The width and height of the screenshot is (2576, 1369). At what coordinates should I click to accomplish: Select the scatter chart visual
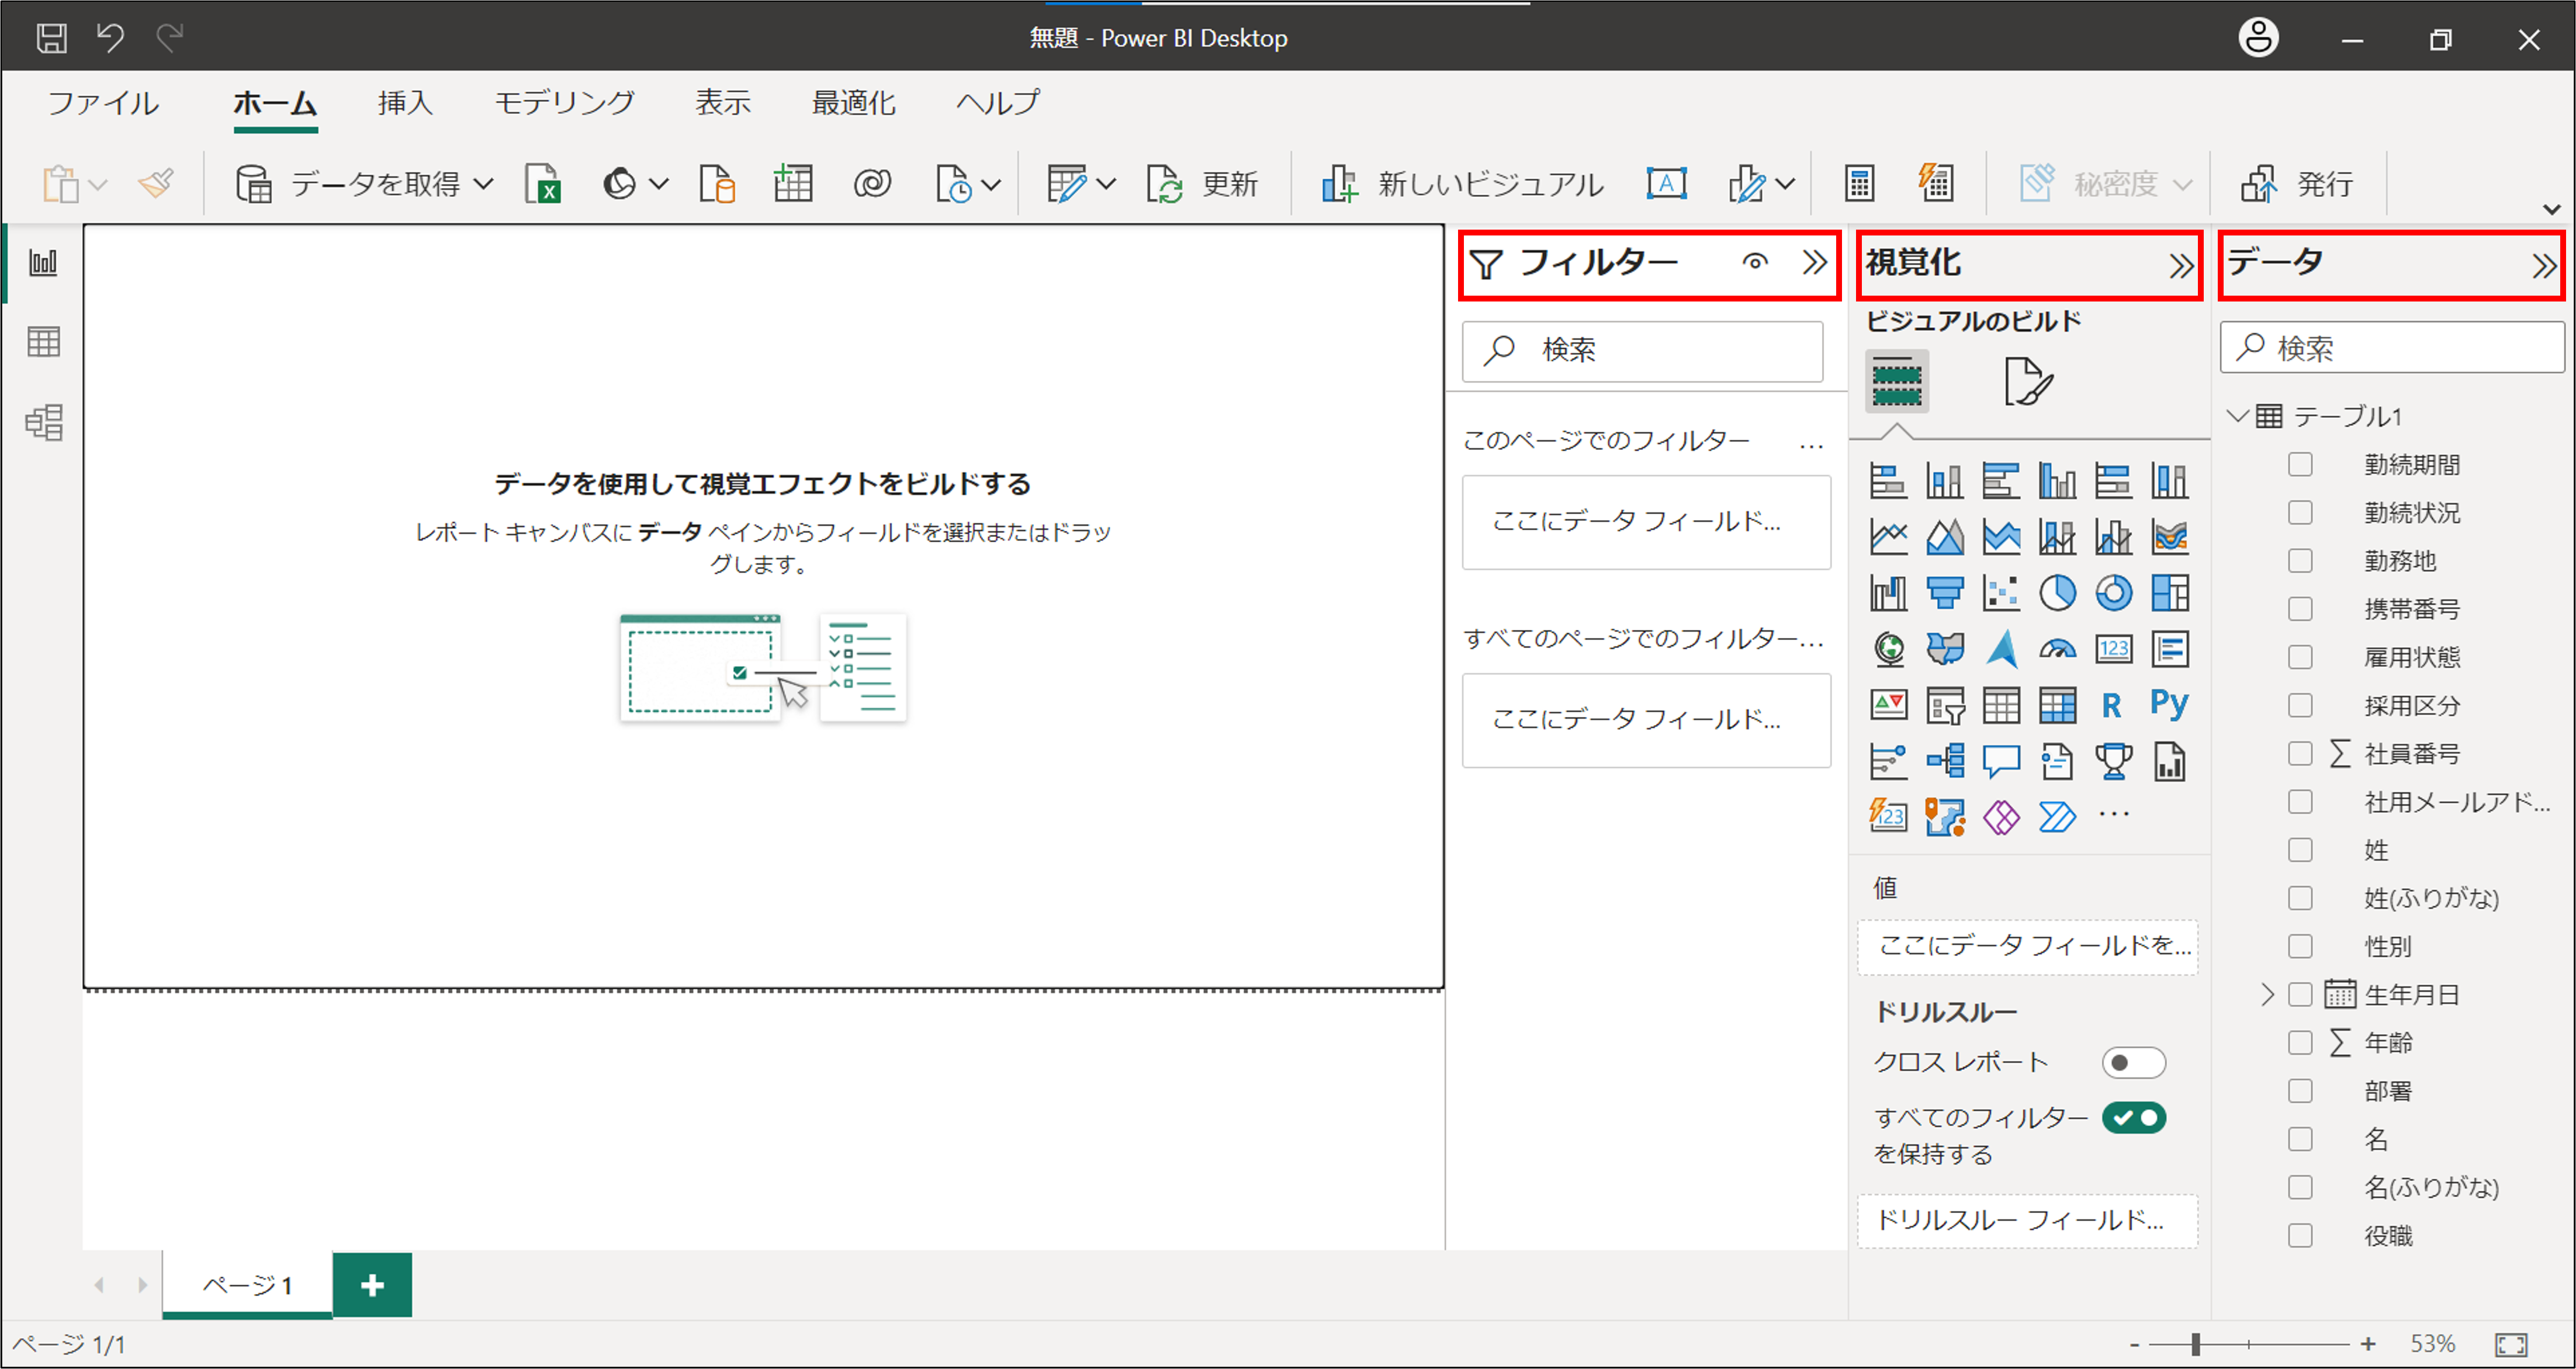click(x=2001, y=593)
